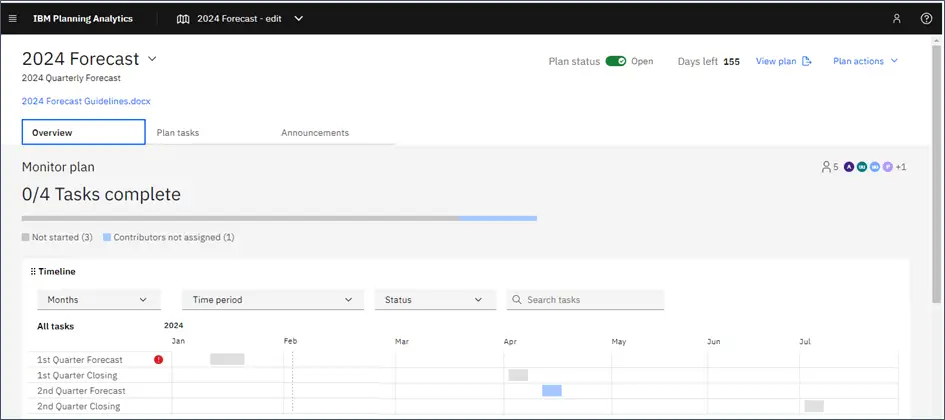945x420 pixels.
Task: Open the hamburger navigation menu
Action: 13,19
